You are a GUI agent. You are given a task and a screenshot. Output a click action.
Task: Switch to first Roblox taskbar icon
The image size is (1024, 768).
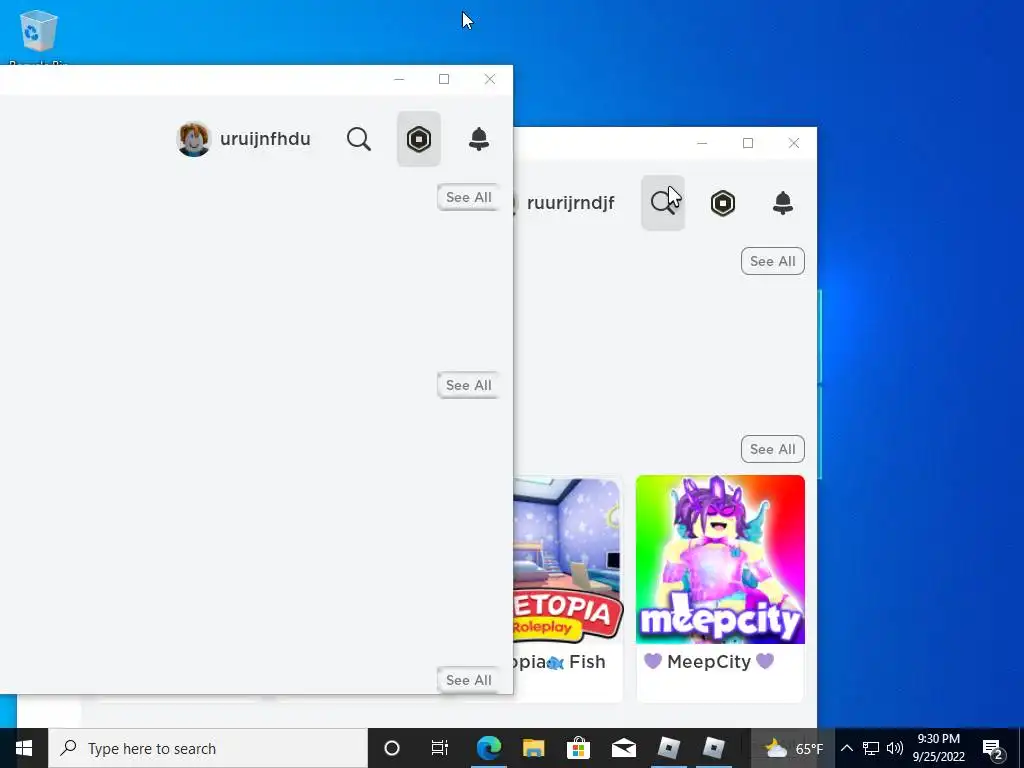669,748
